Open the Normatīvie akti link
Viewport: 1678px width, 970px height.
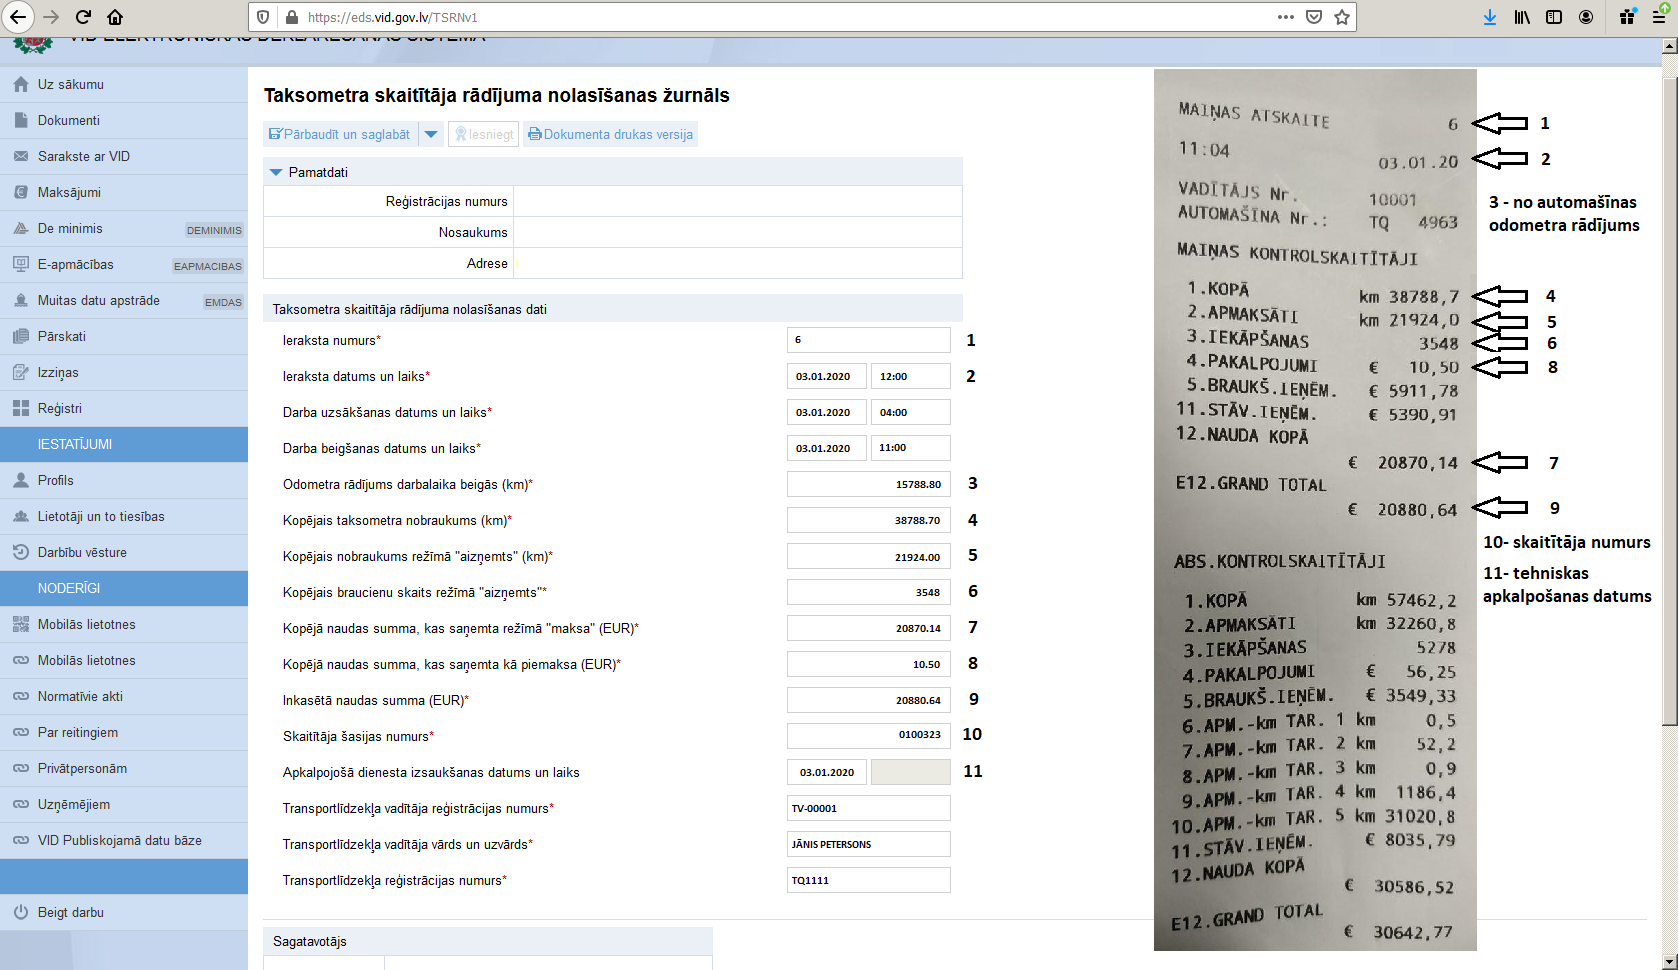[x=80, y=696]
